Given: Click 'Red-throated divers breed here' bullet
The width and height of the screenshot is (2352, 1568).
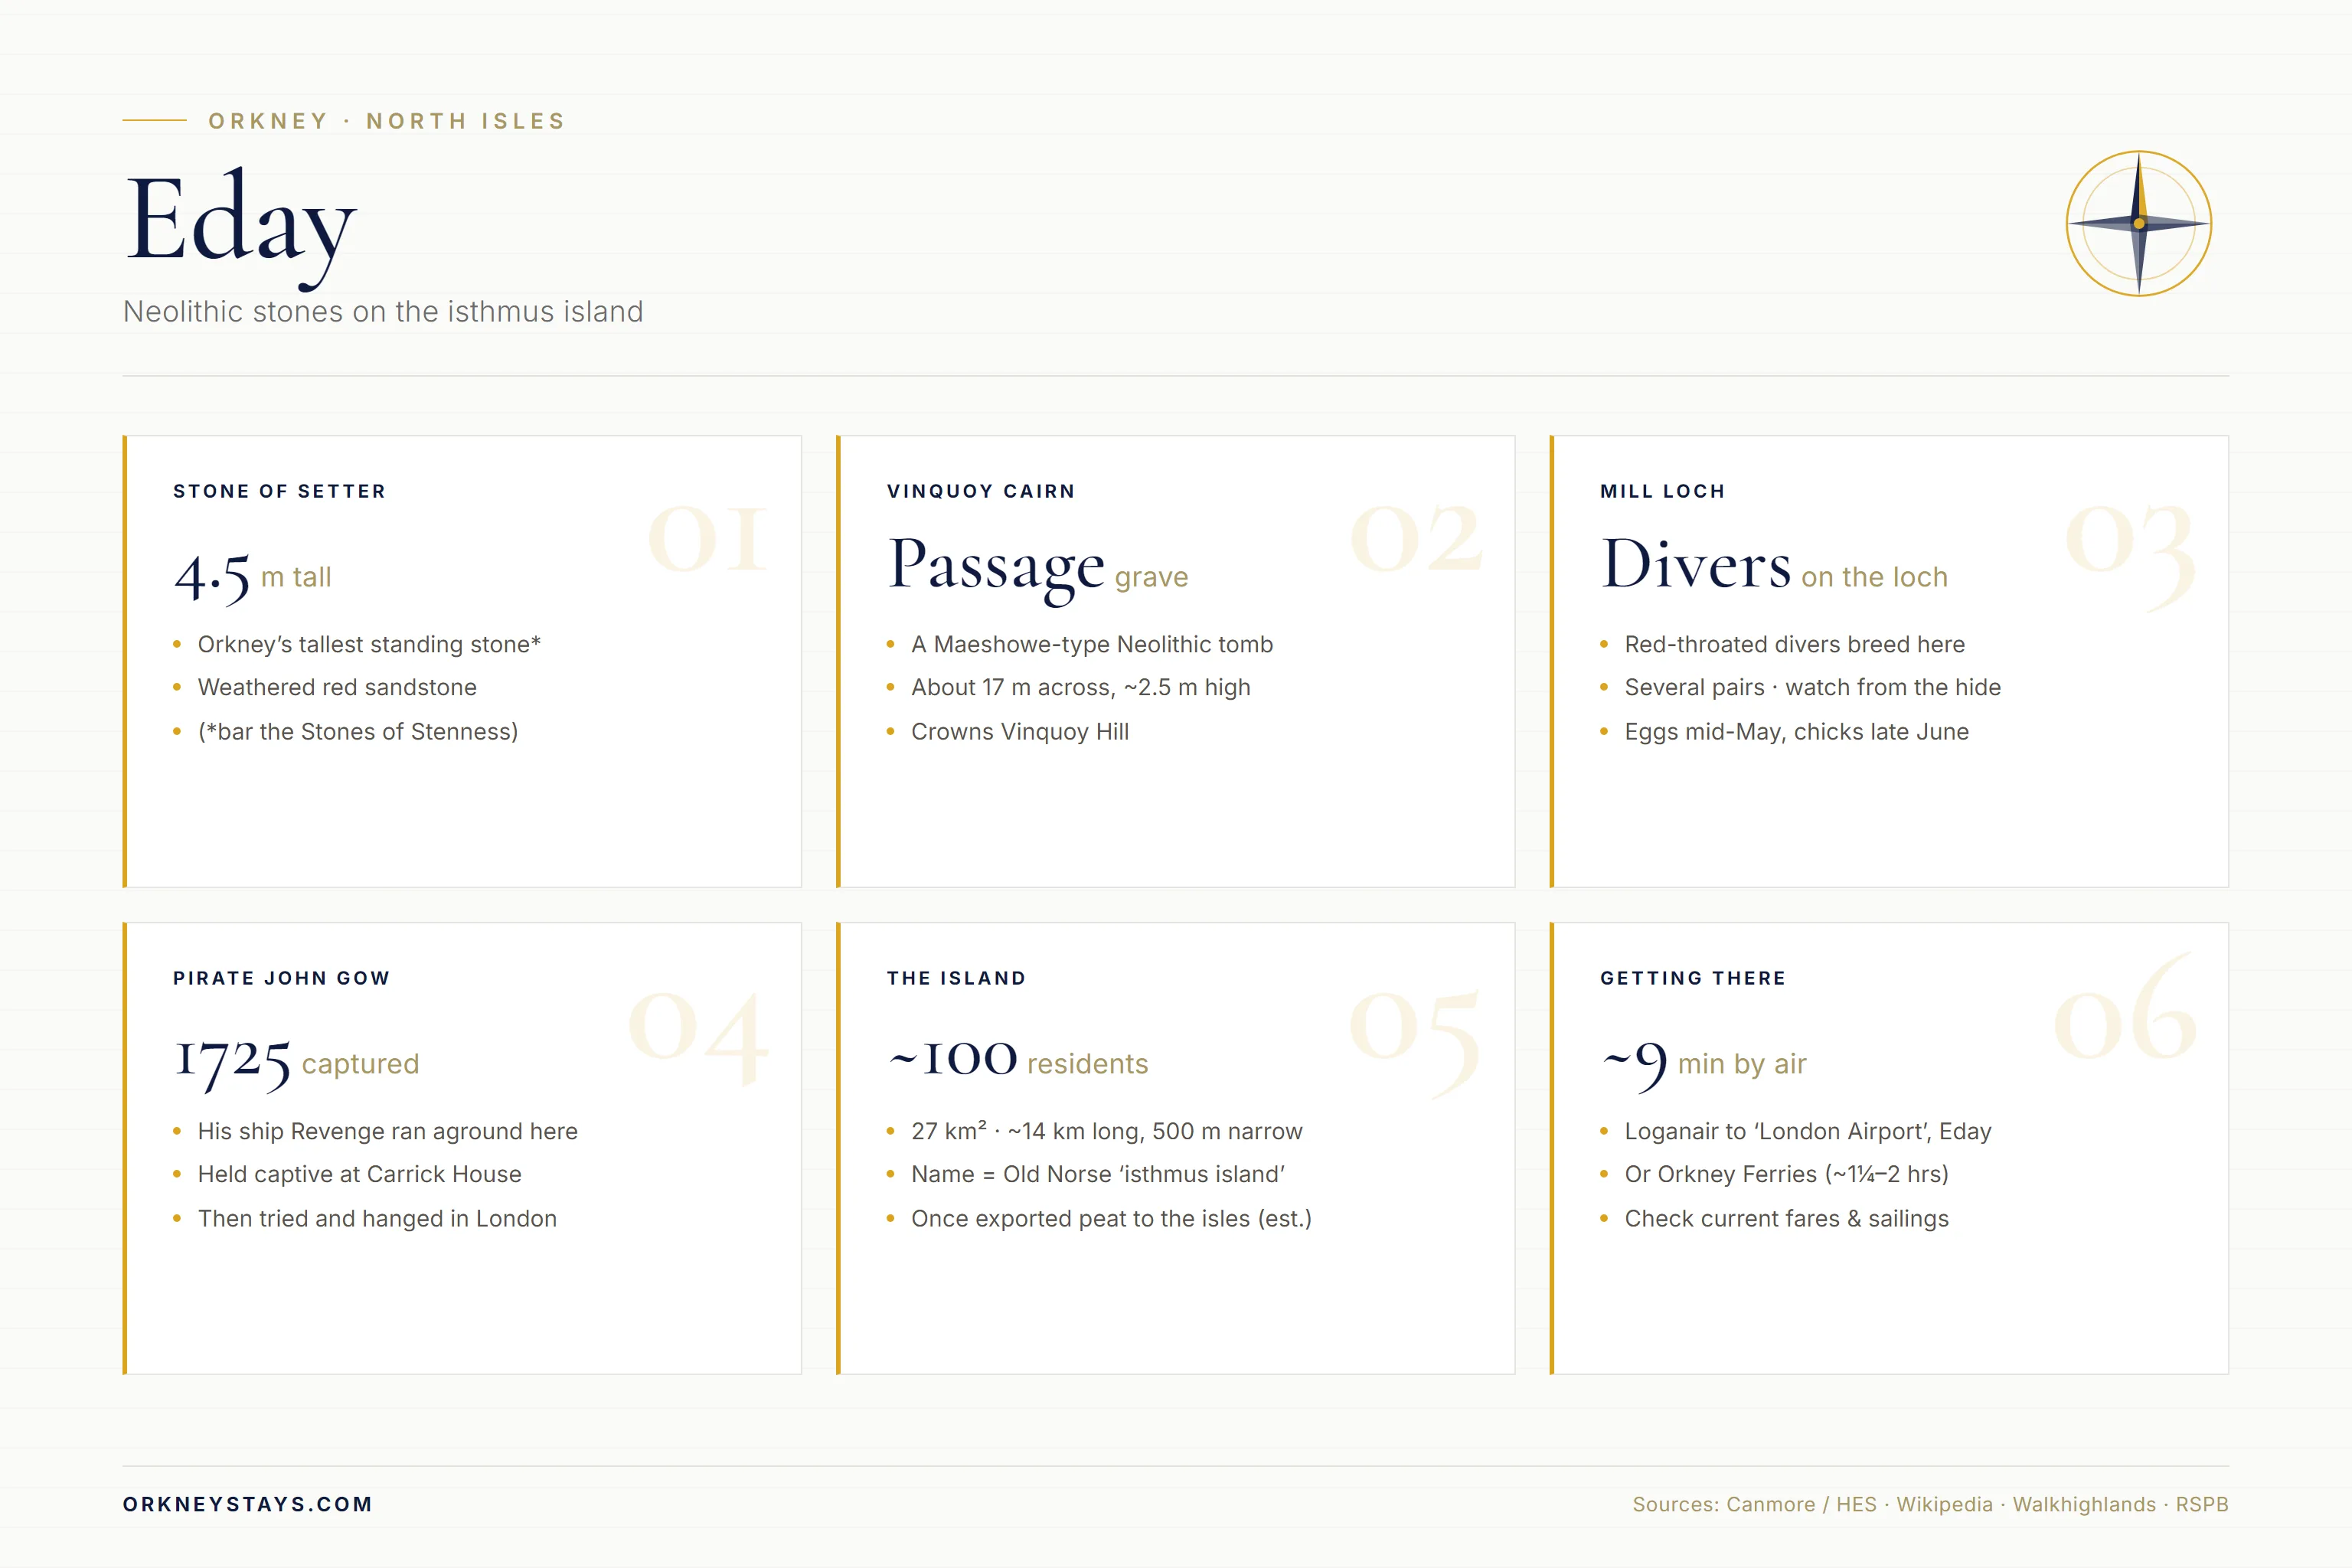Looking at the screenshot, I should pos(1794,644).
